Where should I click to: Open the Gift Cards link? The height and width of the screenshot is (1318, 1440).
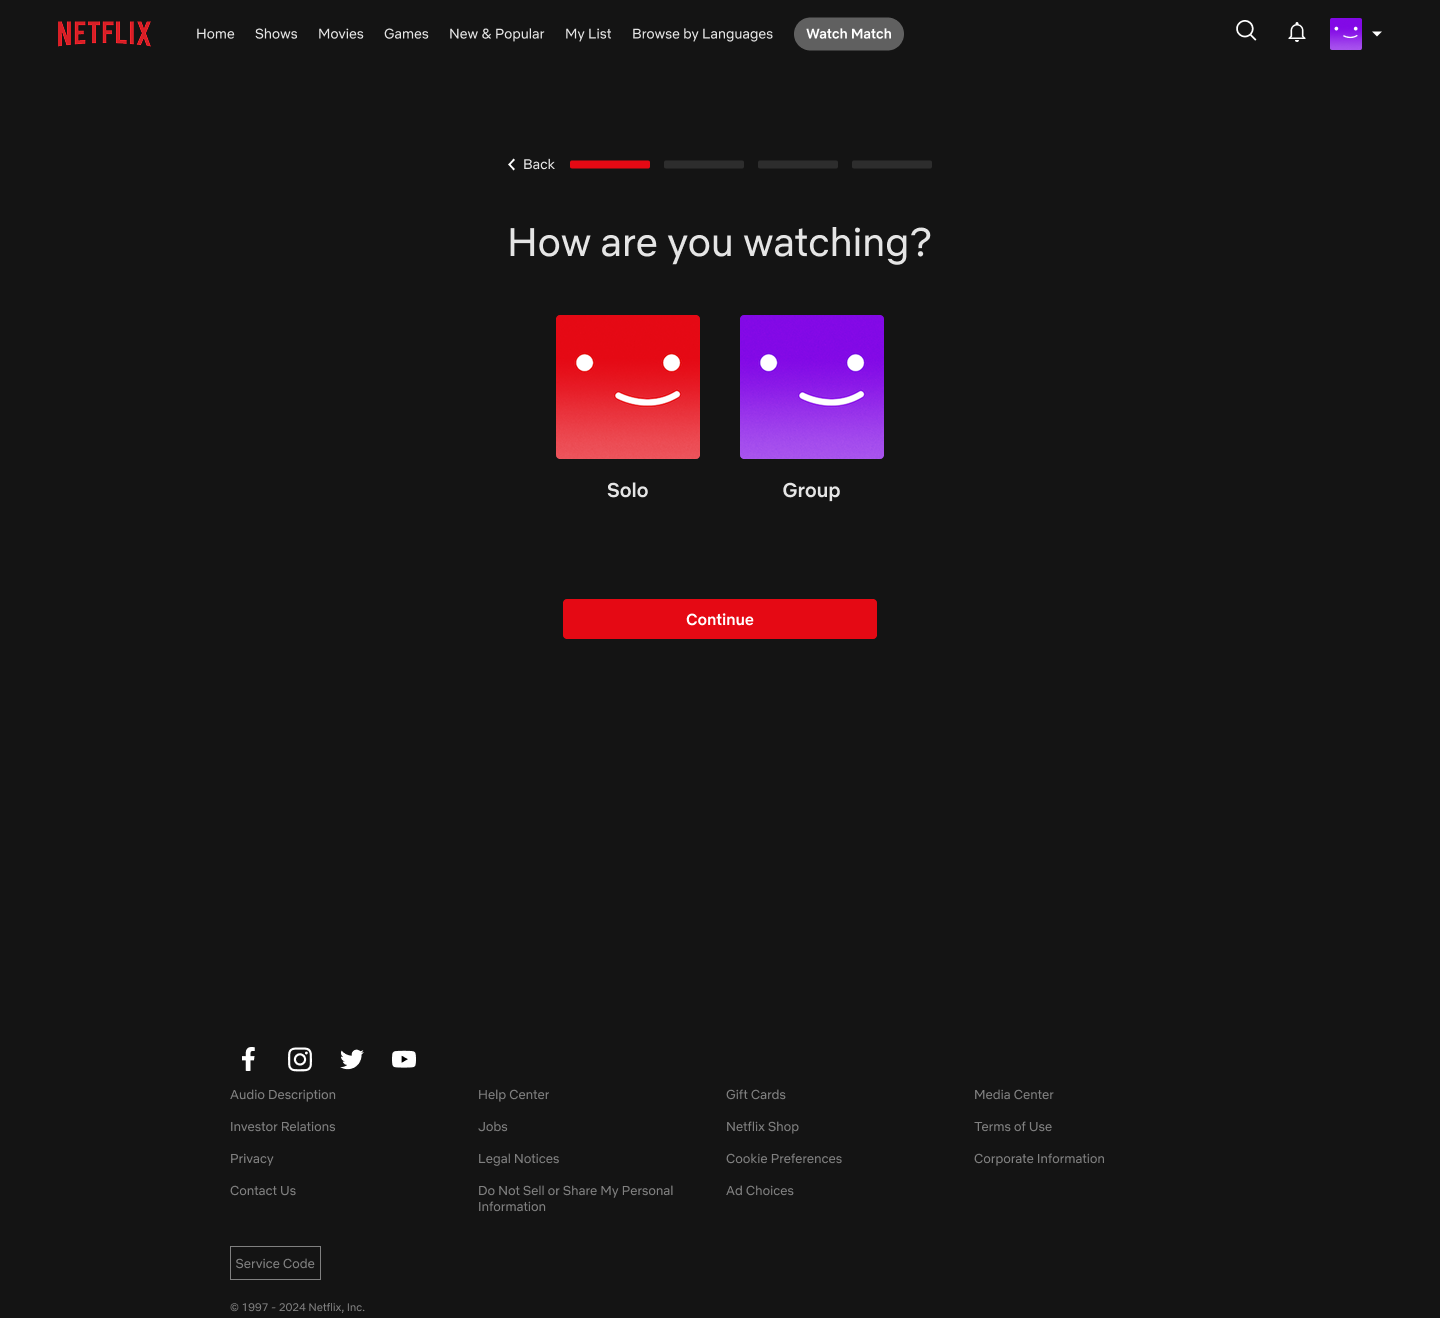coord(756,1095)
